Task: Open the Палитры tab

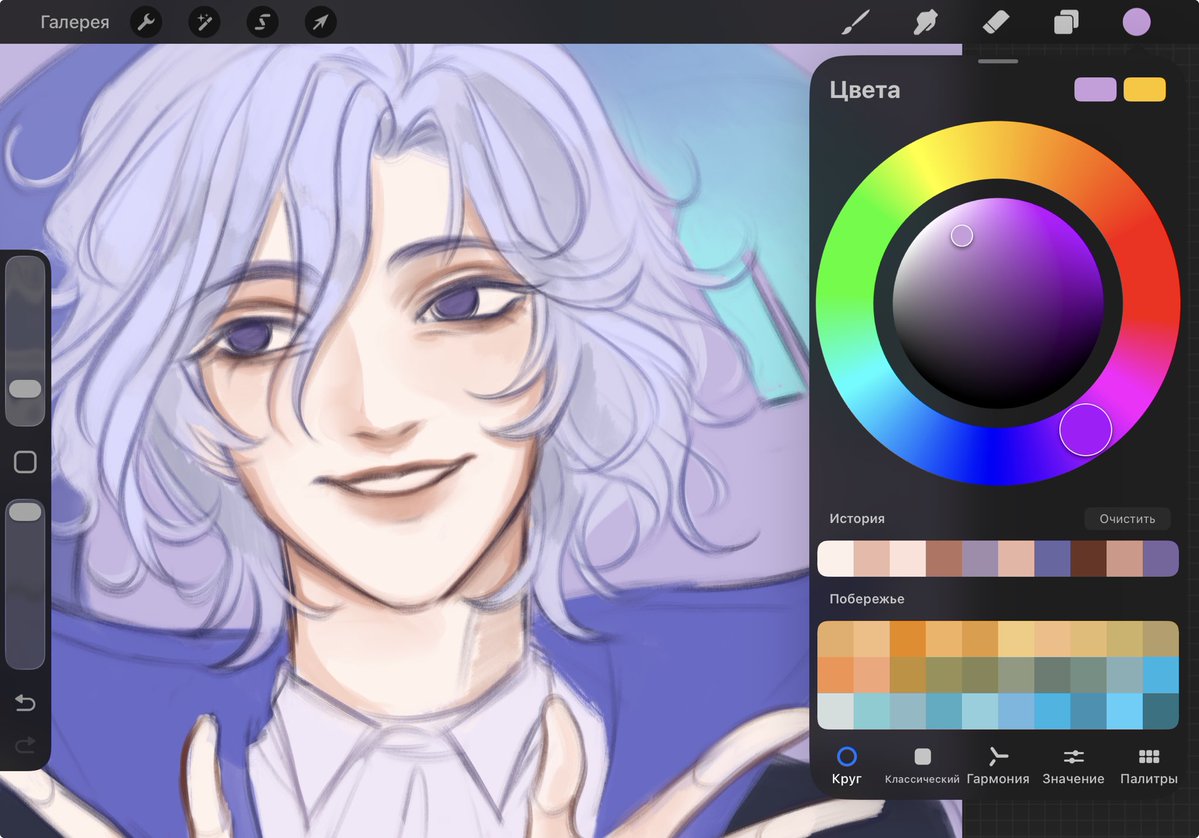Action: [1149, 766]
